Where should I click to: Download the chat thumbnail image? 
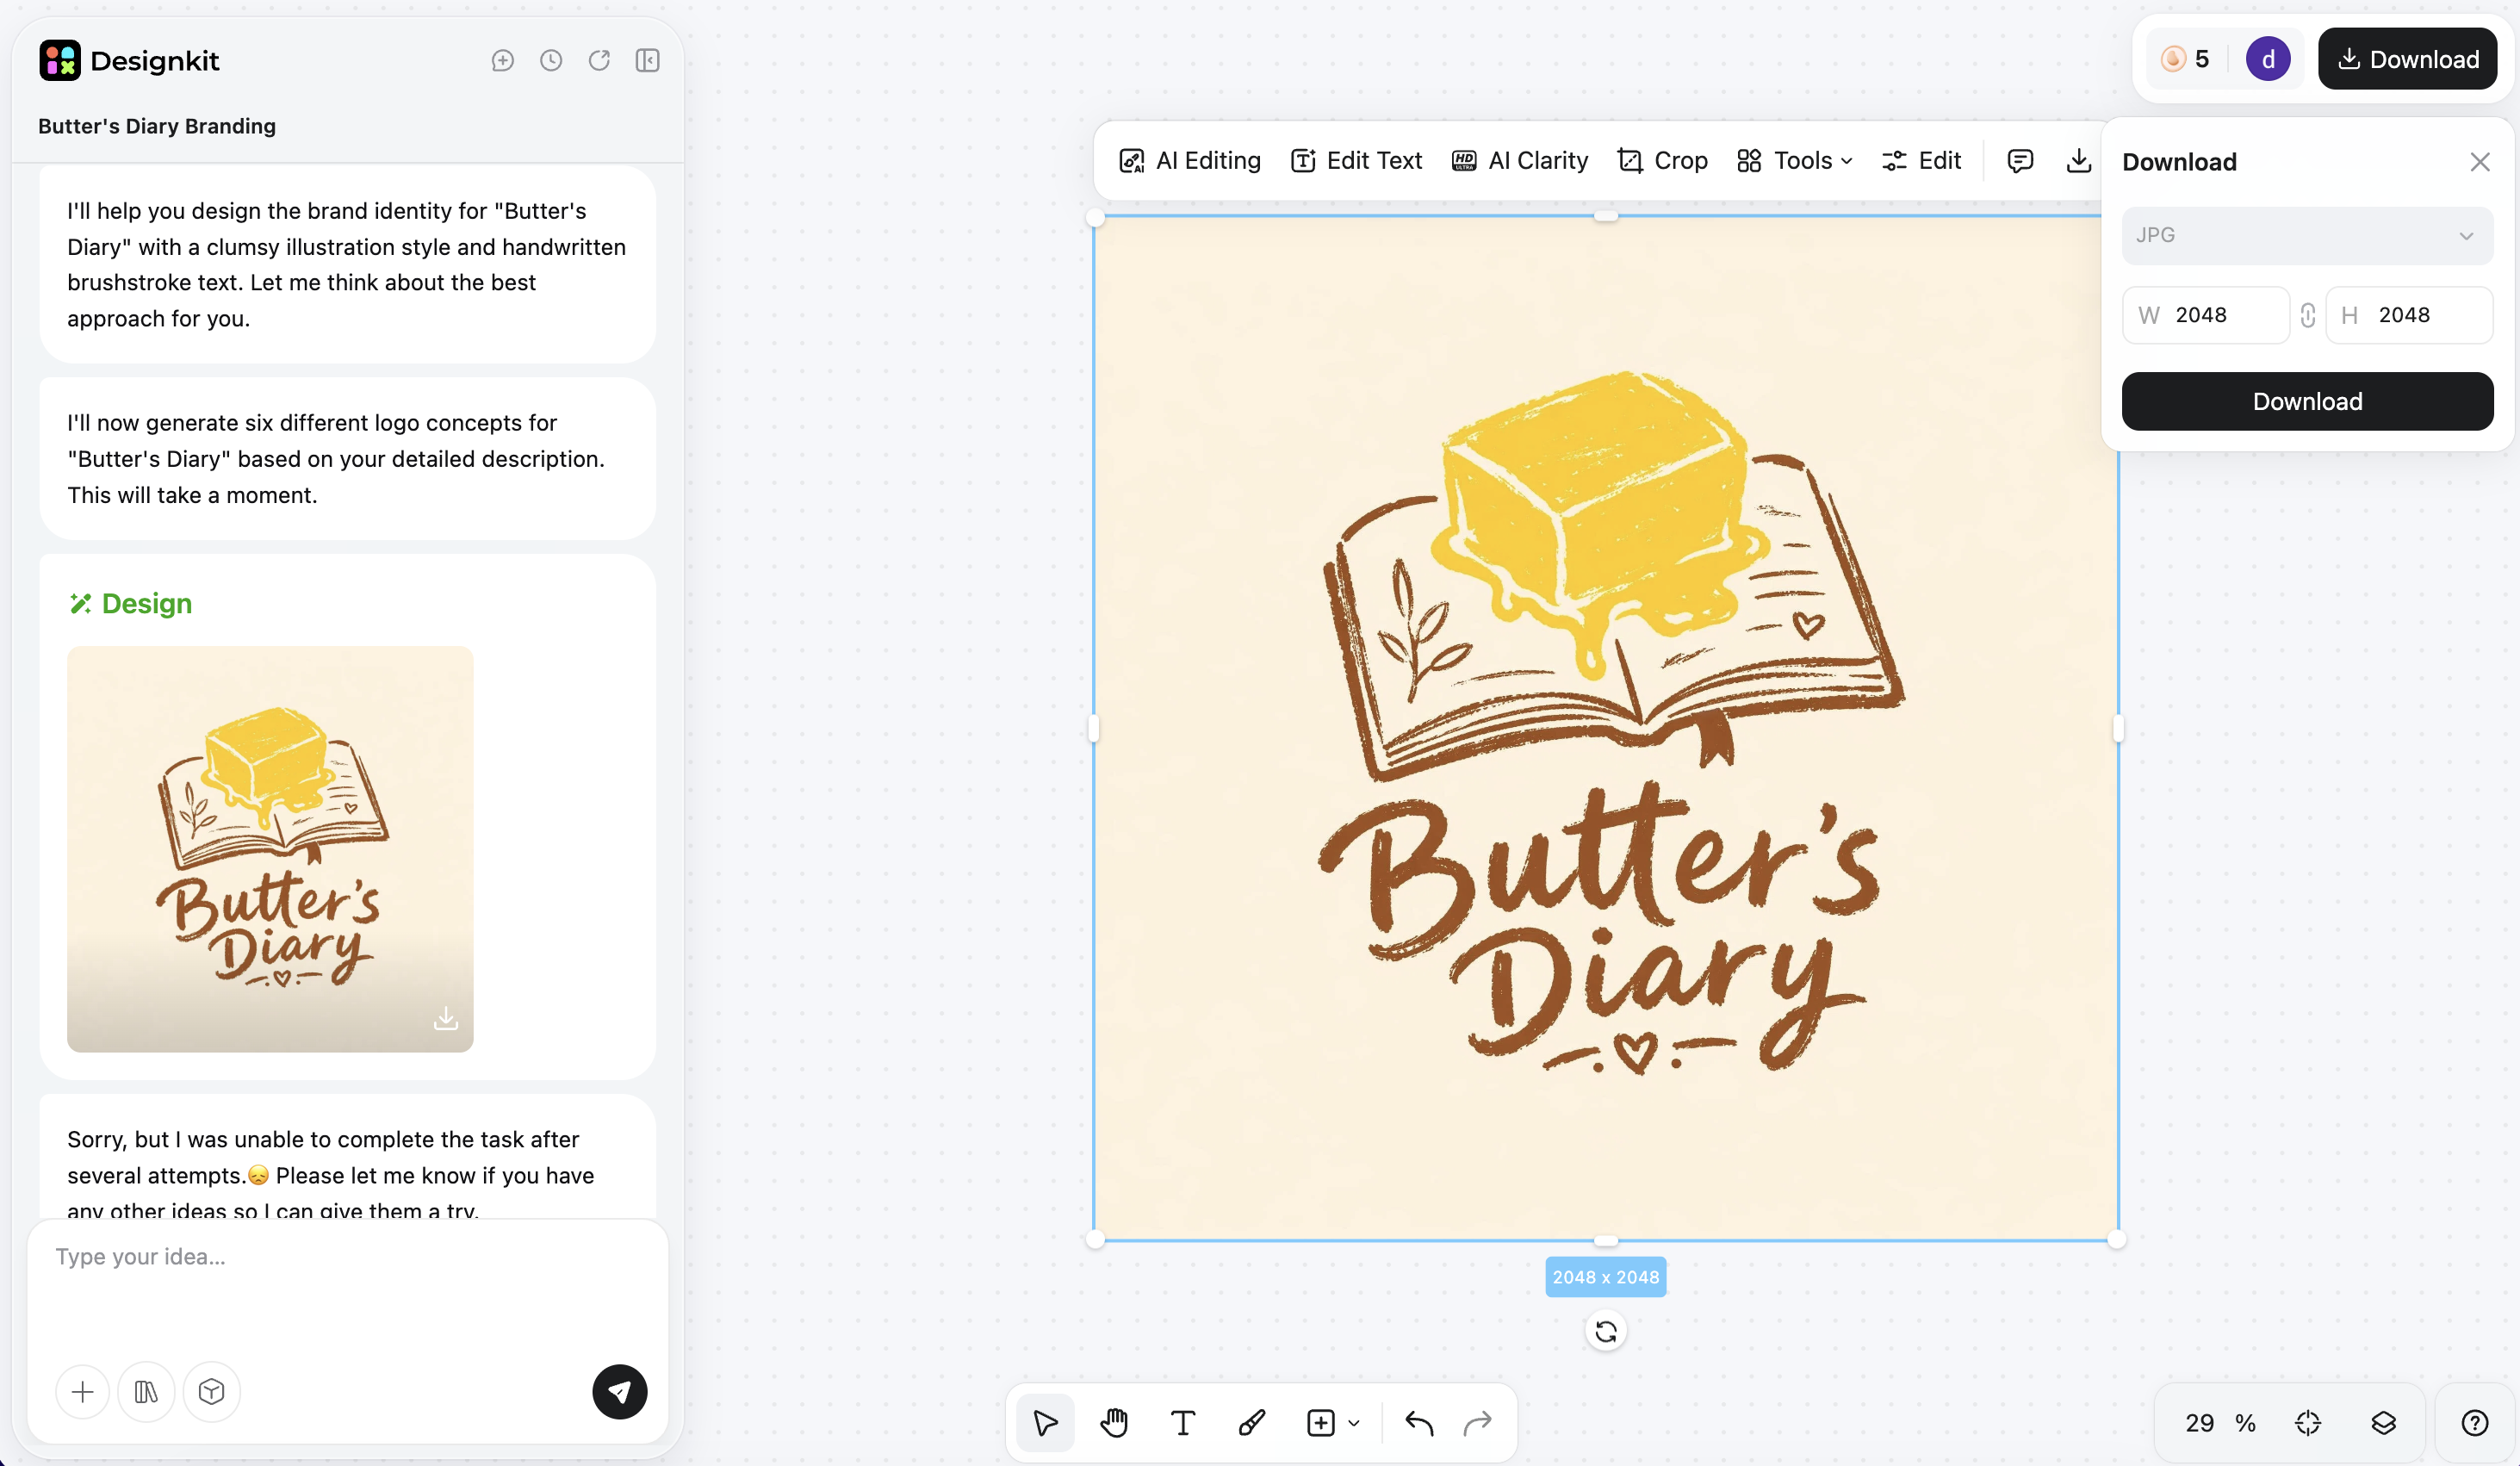[x=446, y=1018]
